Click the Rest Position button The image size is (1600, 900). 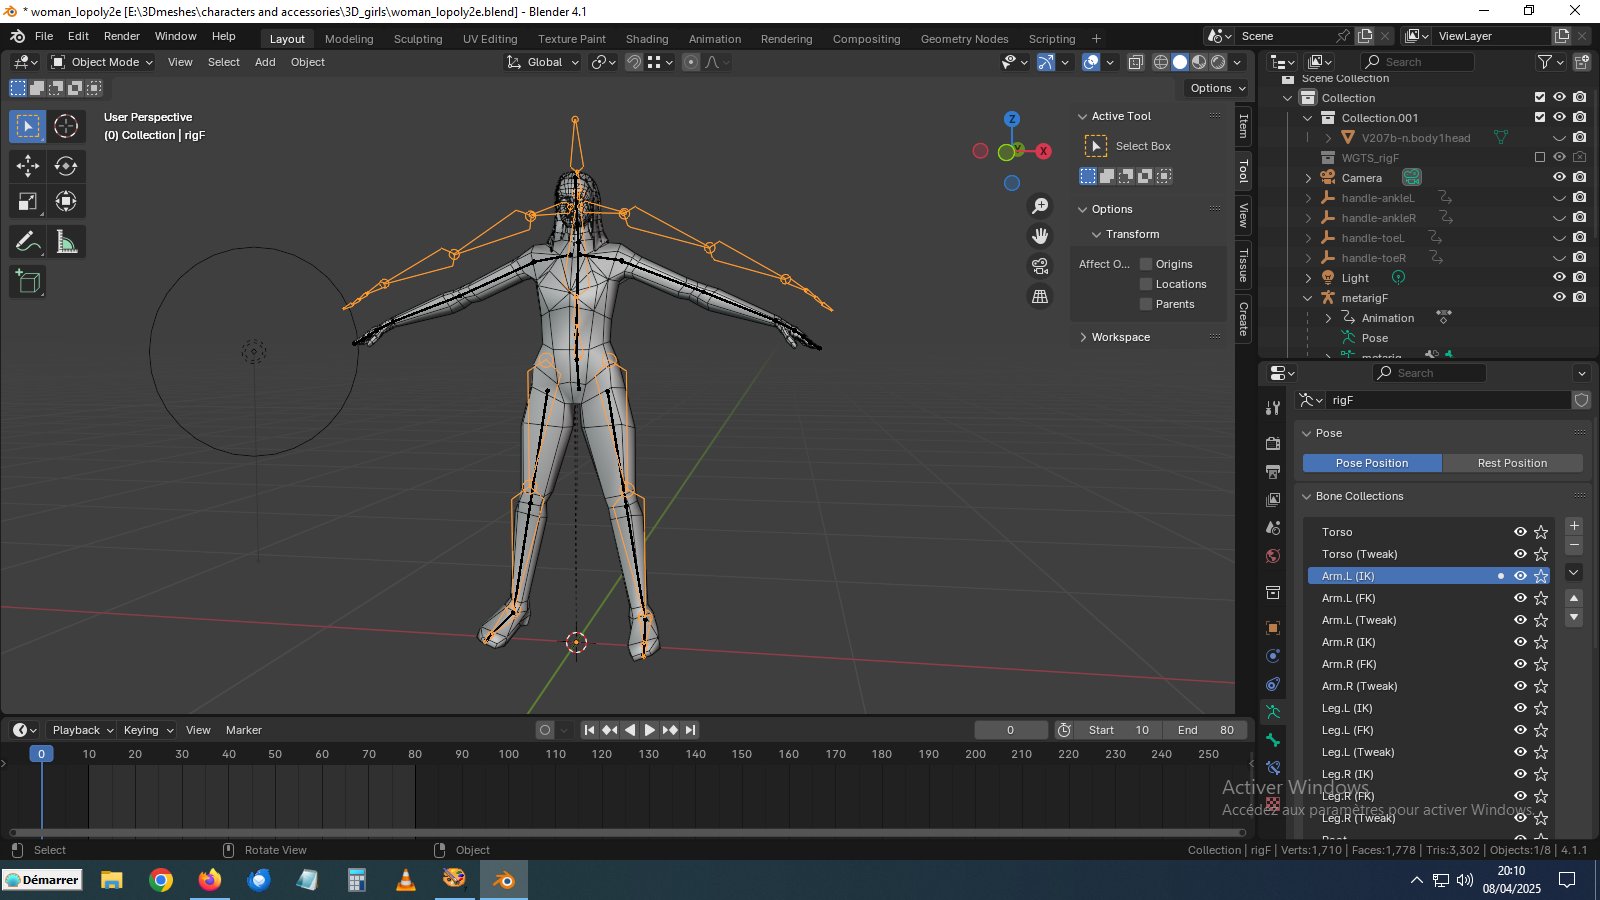point(1512,463)
